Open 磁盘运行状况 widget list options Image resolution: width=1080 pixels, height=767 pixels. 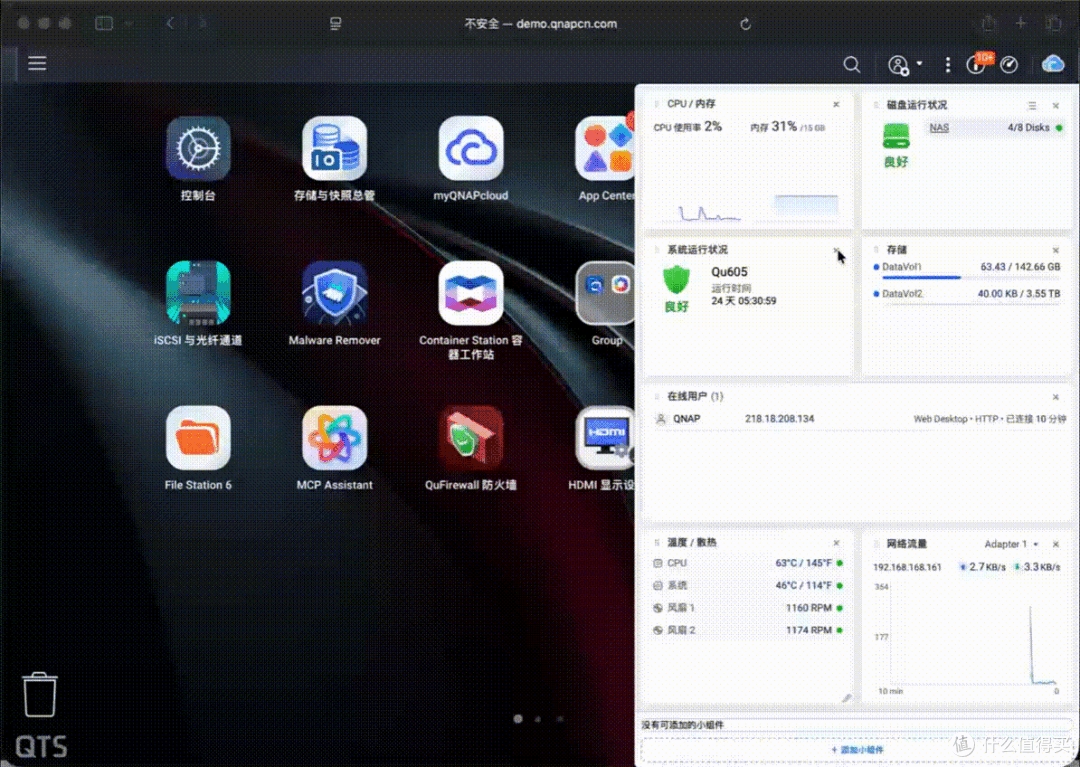(1032, 105)
